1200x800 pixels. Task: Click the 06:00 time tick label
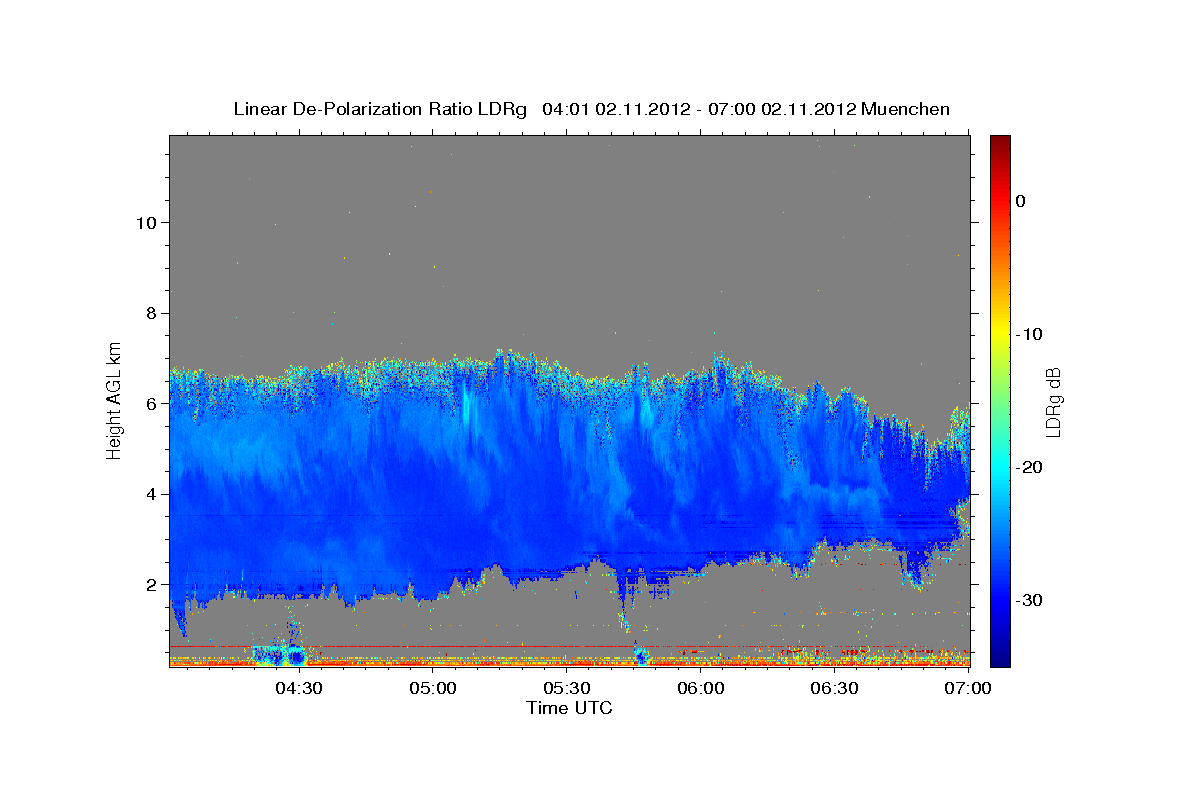pos(701,688)
